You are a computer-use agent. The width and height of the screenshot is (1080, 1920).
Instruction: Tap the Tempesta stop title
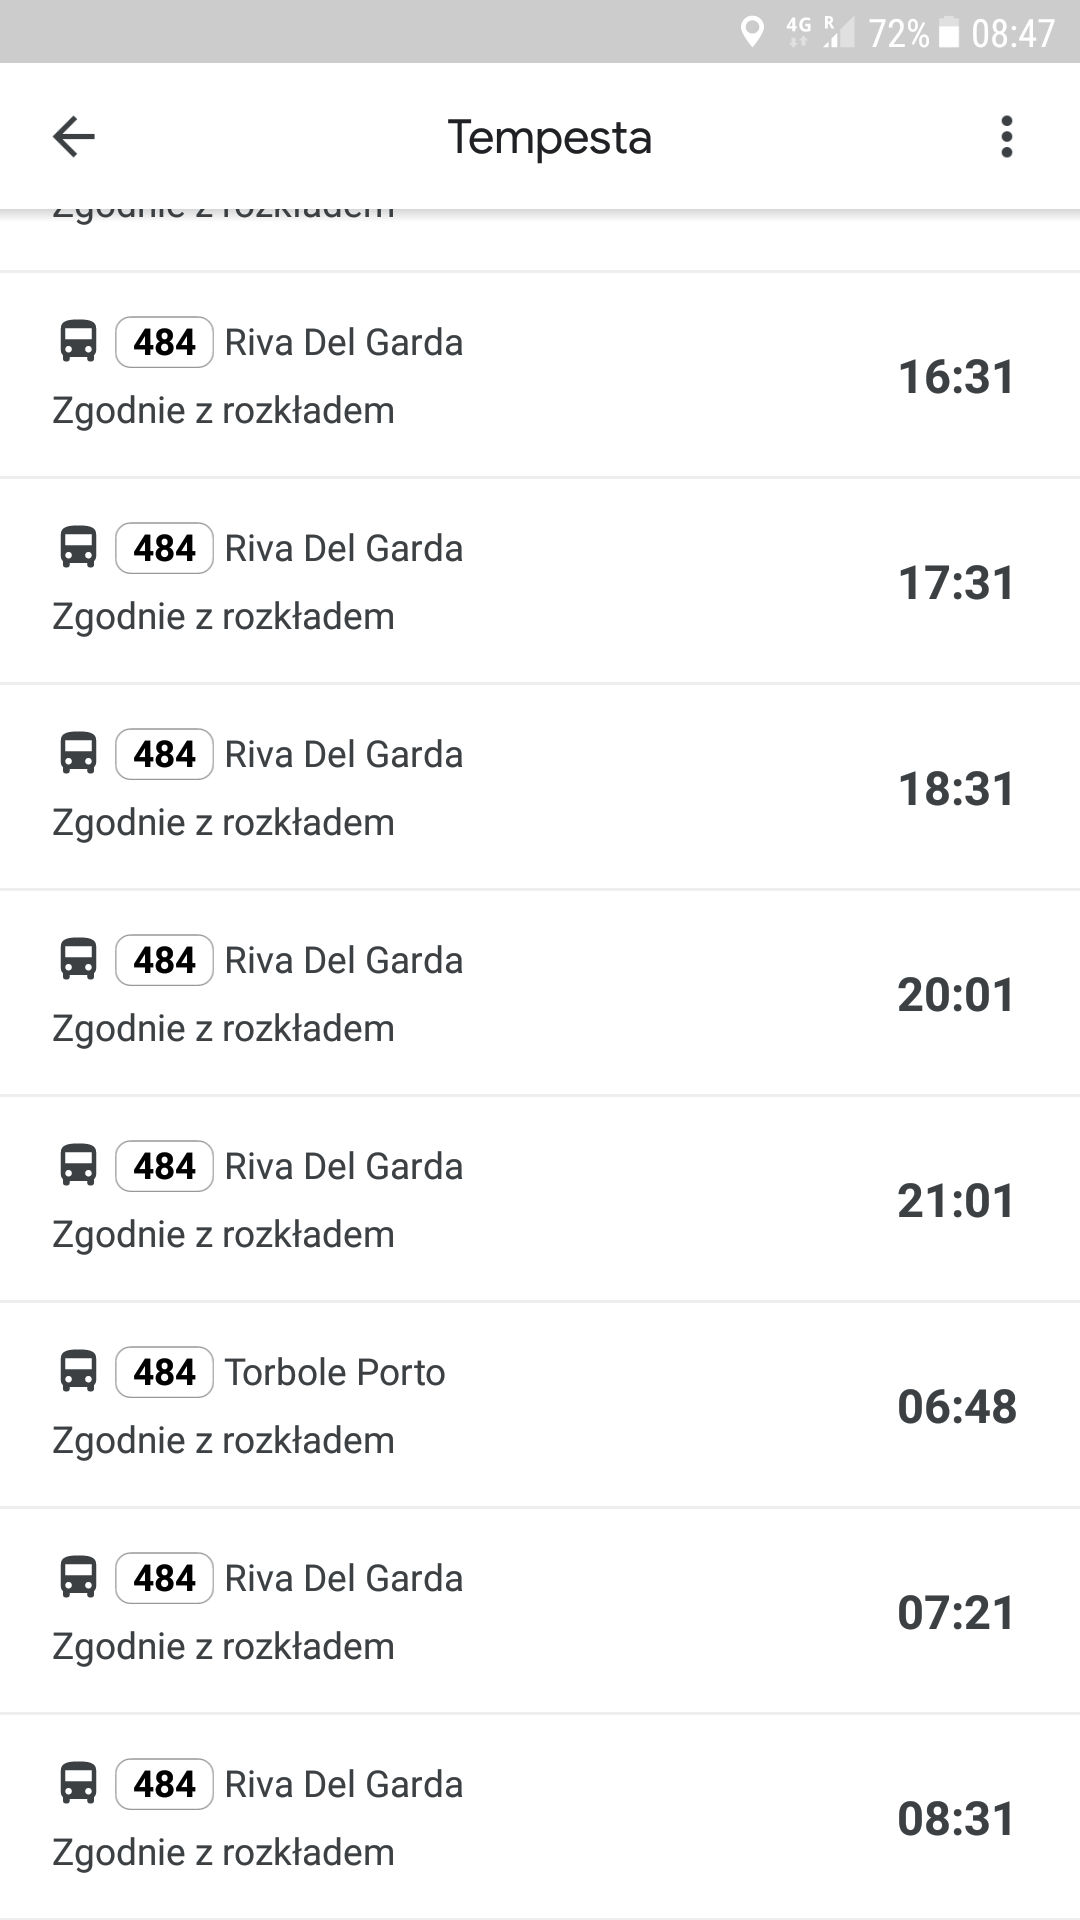pos(549,137)
